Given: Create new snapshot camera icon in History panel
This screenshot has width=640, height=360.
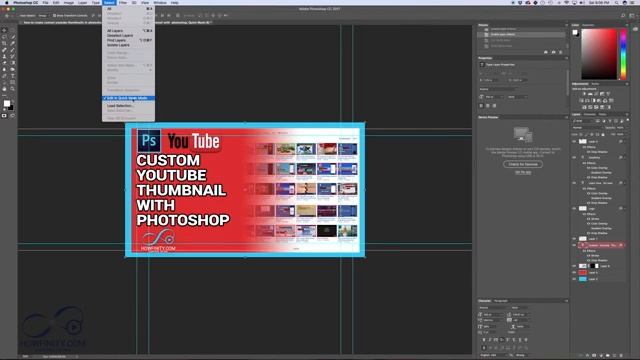Looking at the screenshot, I should pyautogui.click(x=553, y=52).
